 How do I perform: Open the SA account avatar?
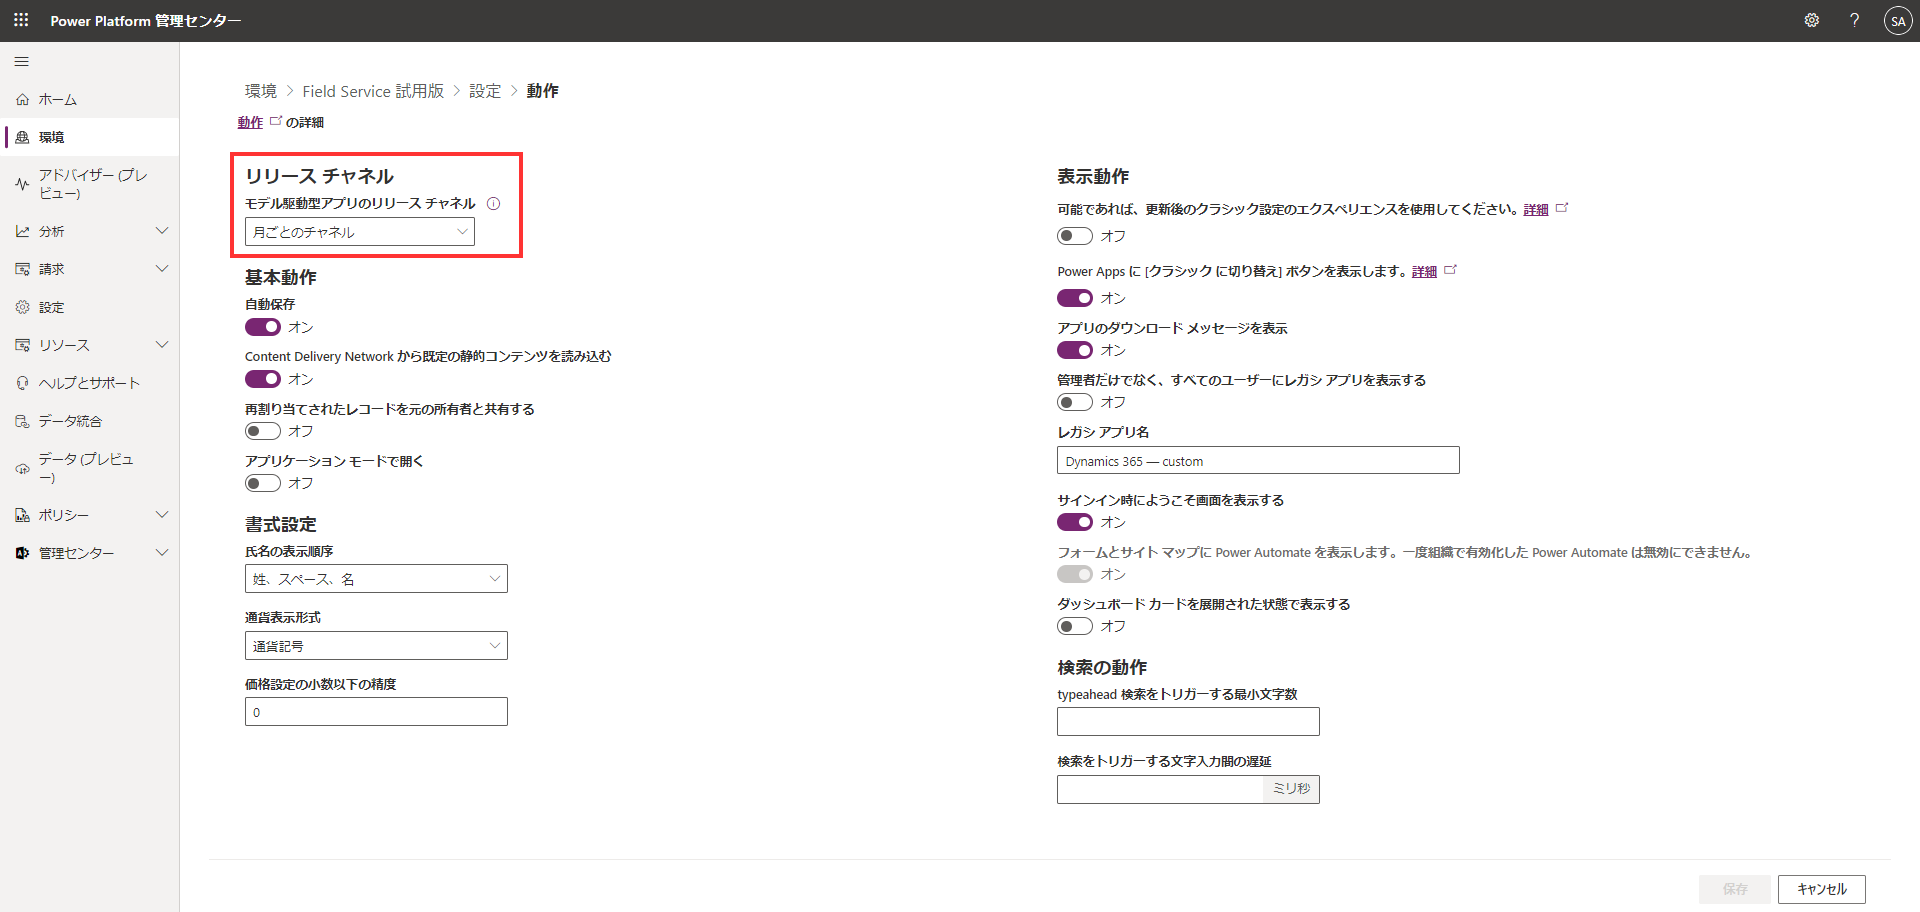(x=1897, y=21)
